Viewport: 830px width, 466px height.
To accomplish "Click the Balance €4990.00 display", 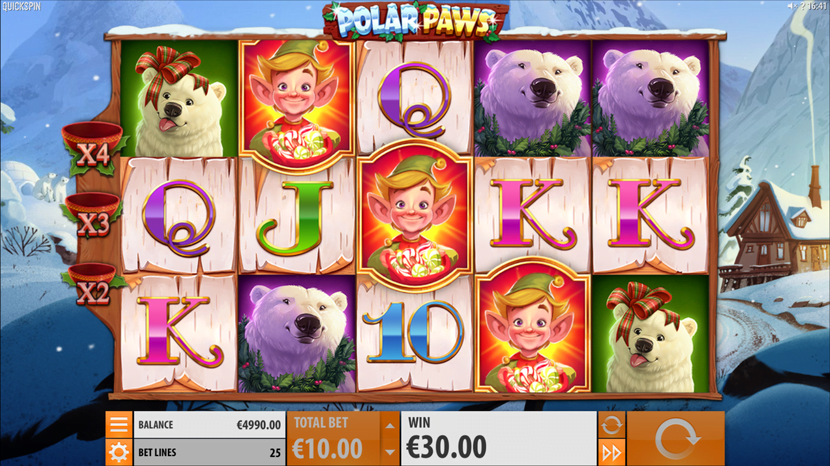I will tap(209, 425).
